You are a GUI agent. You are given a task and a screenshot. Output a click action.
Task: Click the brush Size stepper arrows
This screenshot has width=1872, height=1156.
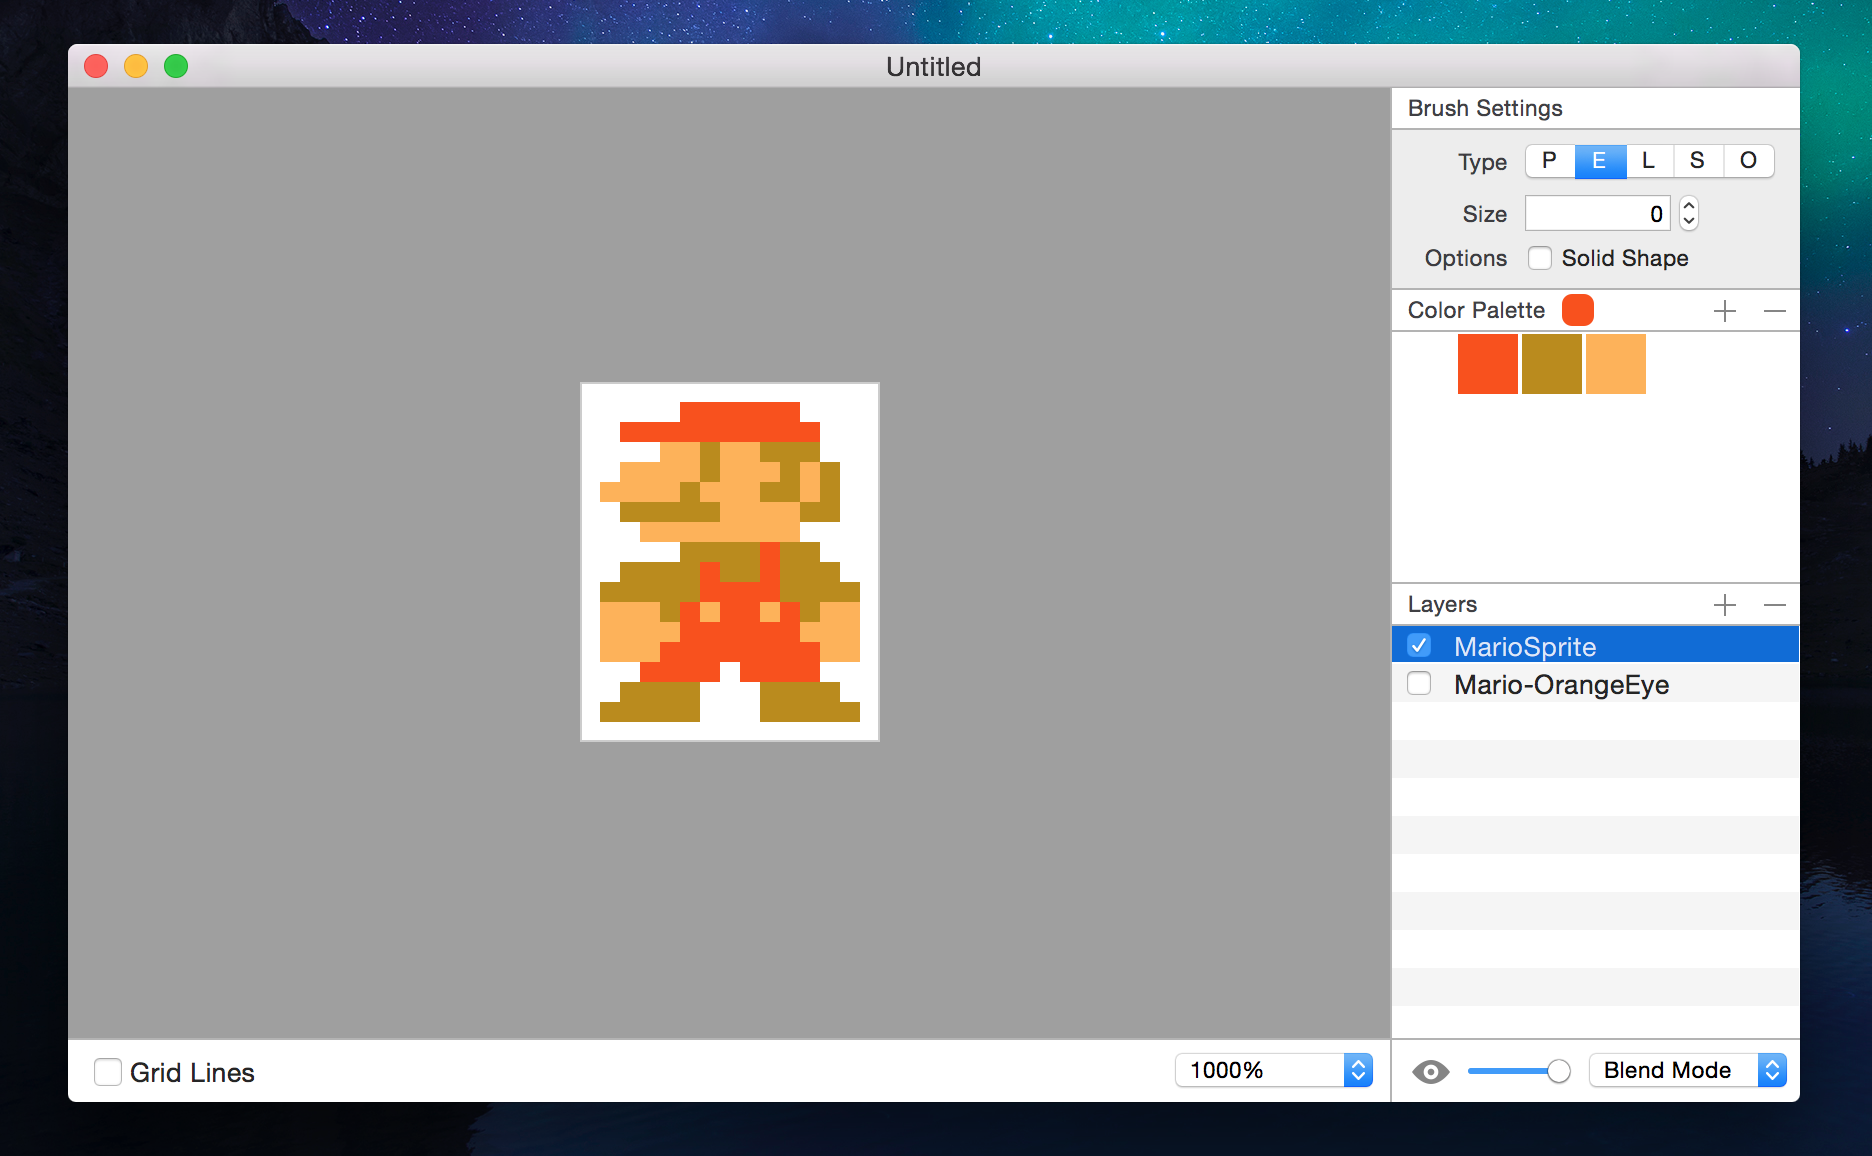[1689, 214]
